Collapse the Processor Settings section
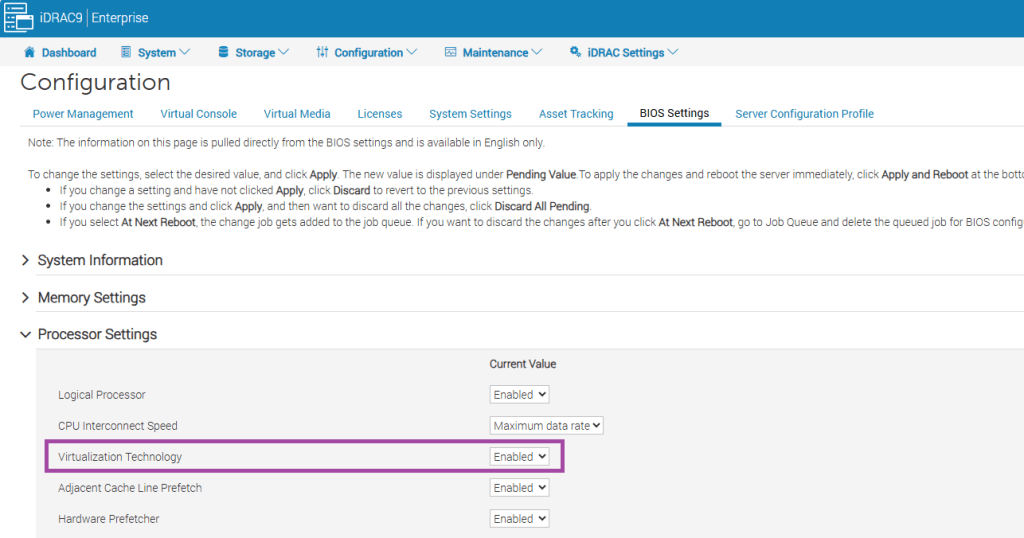 (25, 335)
